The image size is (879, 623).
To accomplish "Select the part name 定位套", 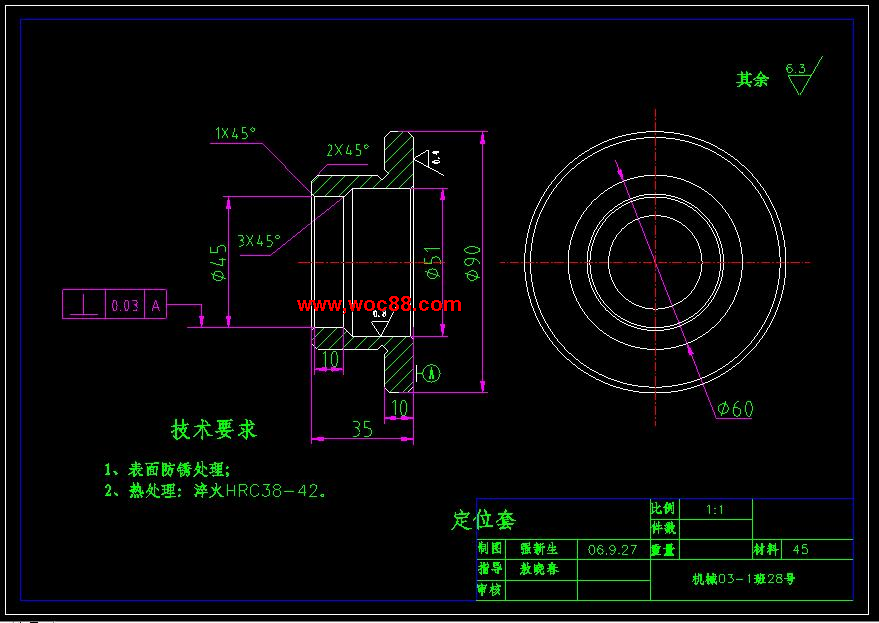I will point(483,520).
